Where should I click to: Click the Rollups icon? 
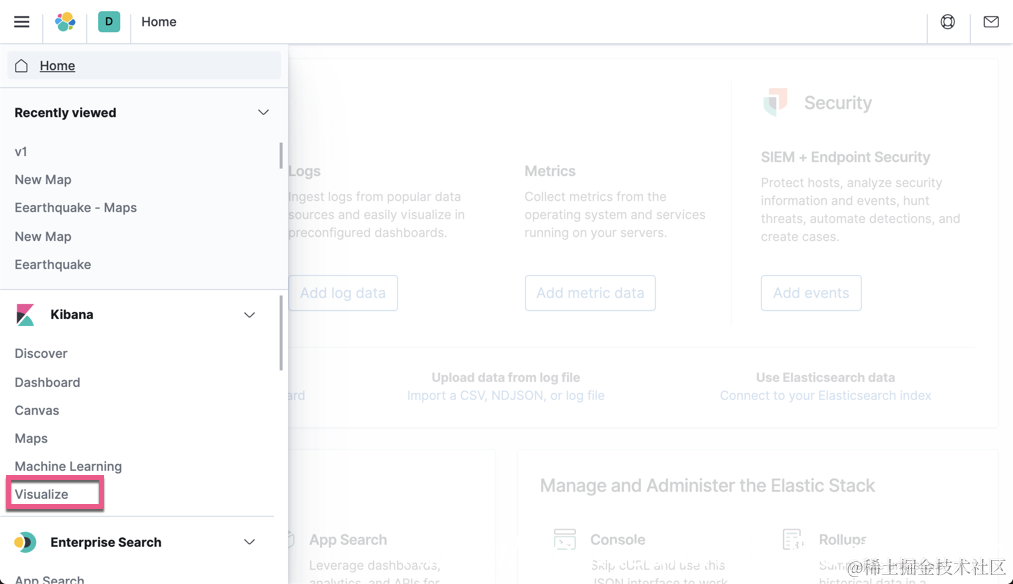[x=792, y=539]
